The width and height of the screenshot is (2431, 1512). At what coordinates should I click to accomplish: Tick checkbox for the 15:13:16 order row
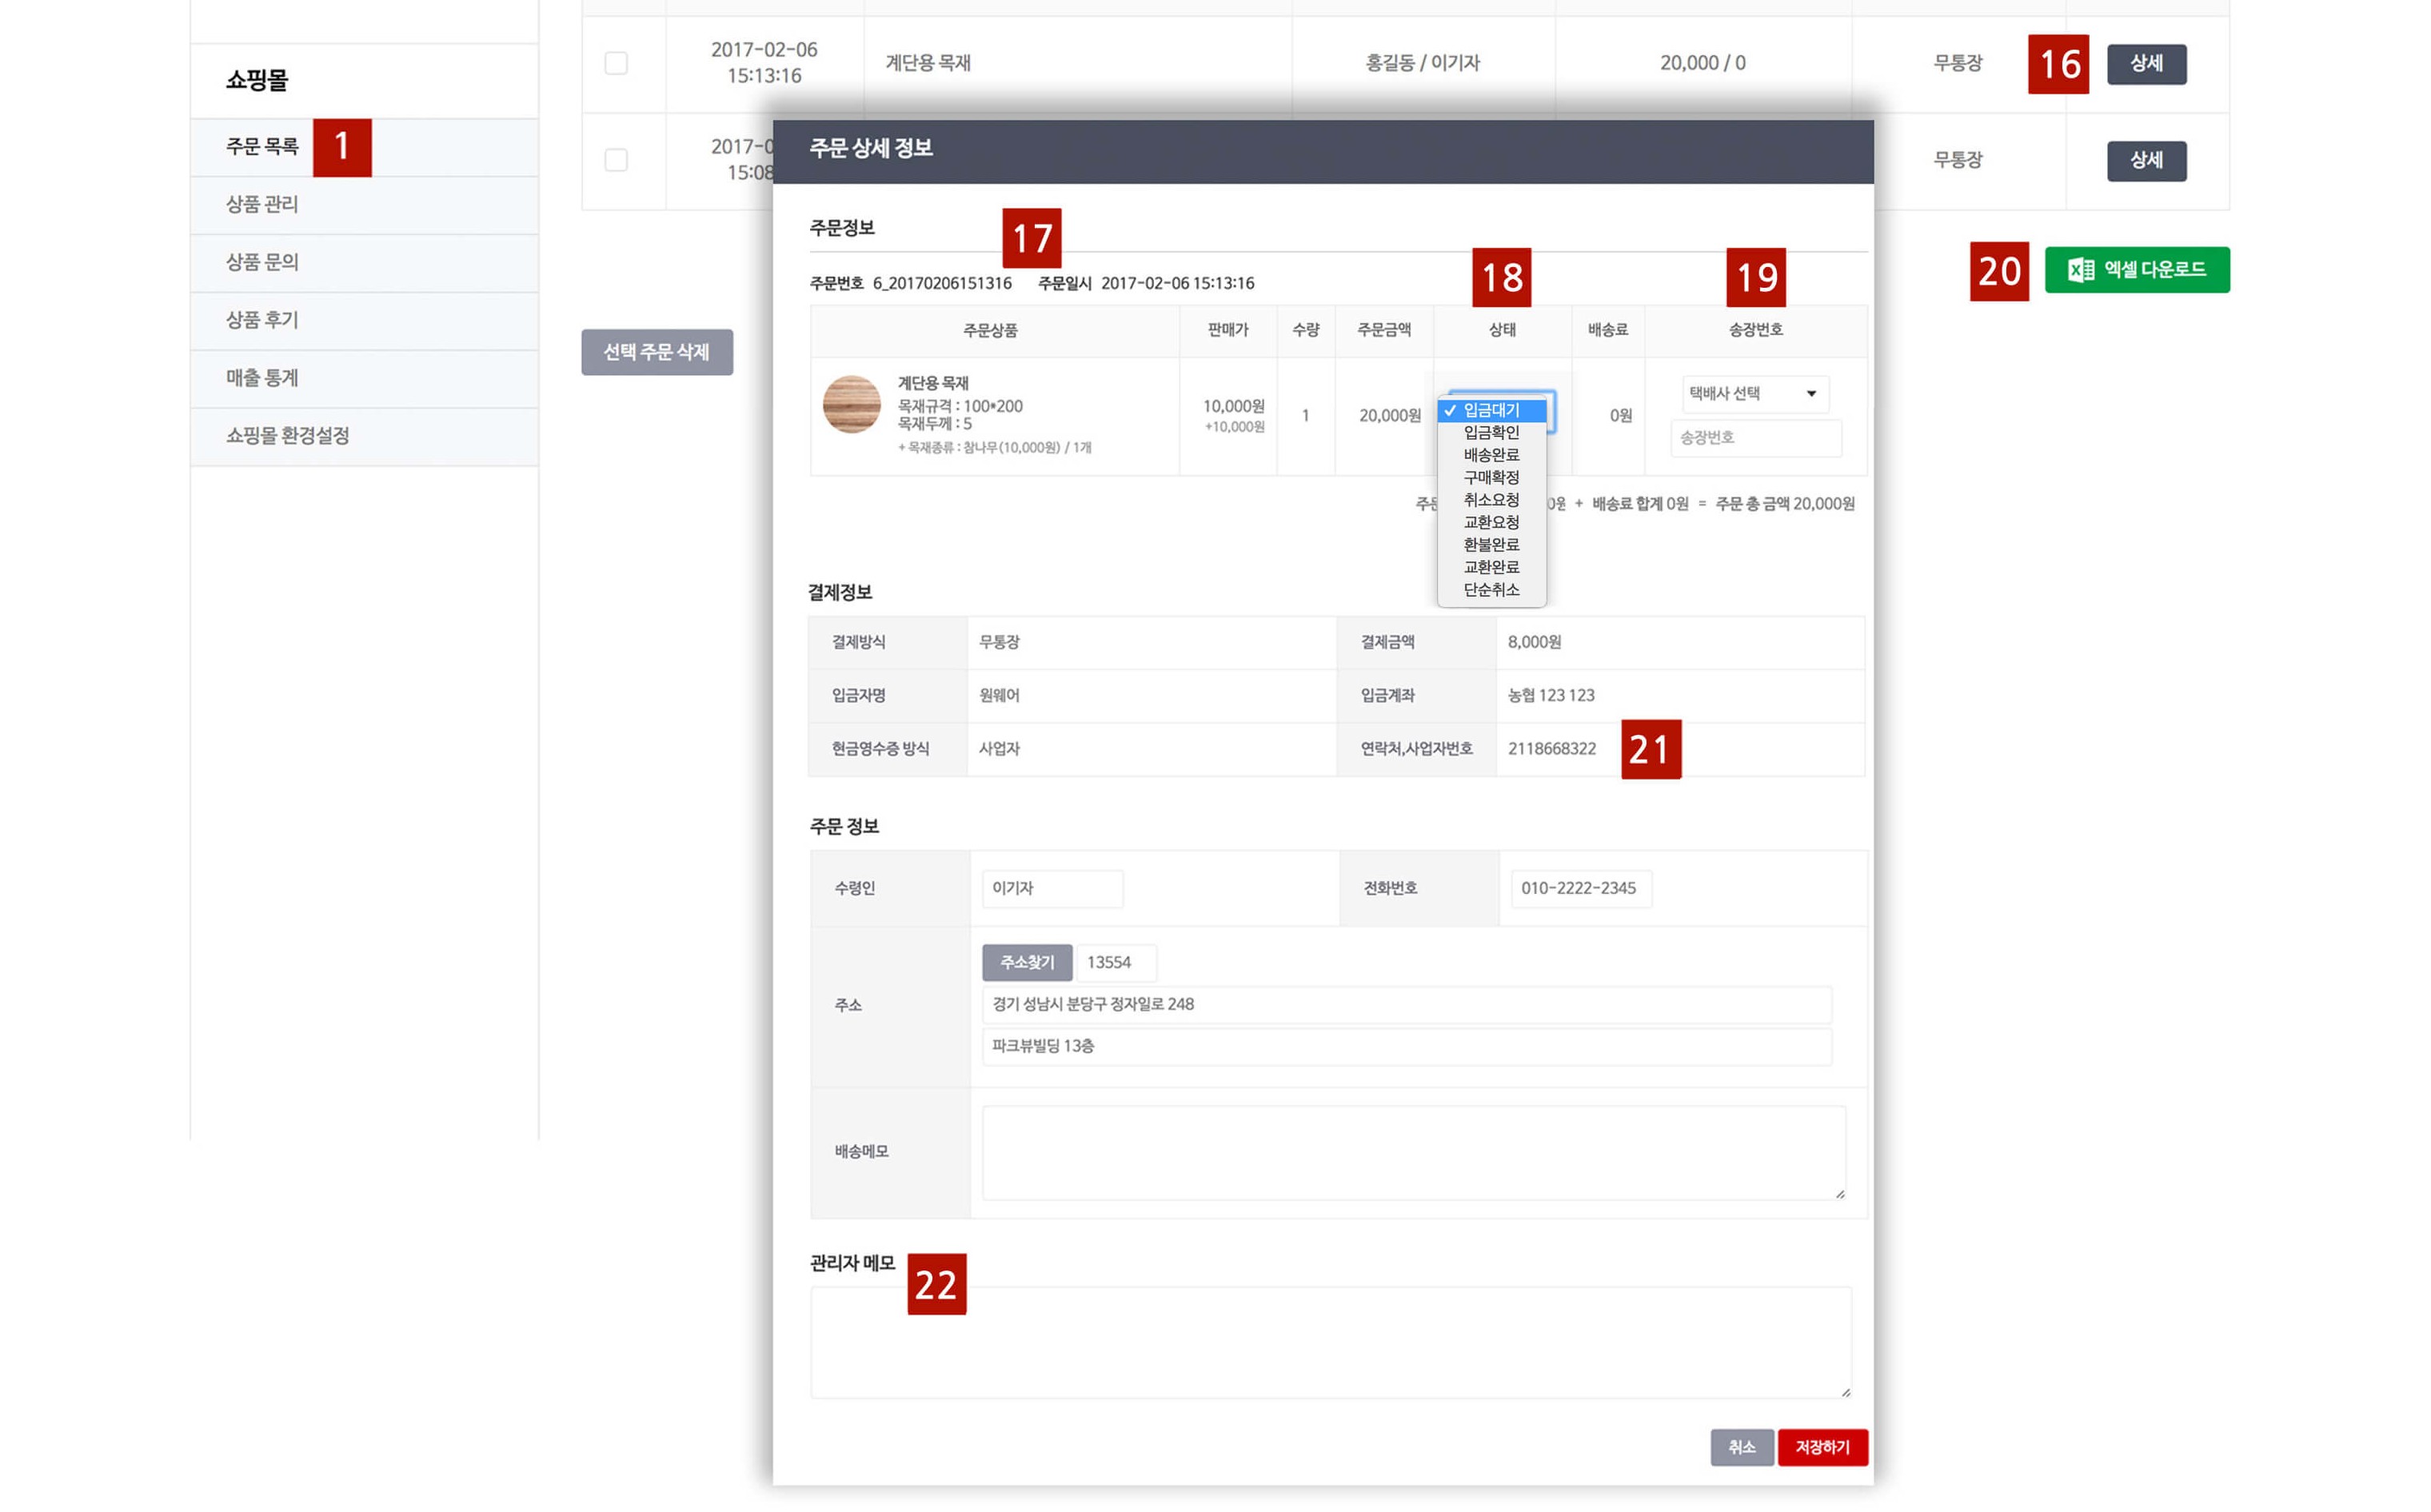point(616,63)
